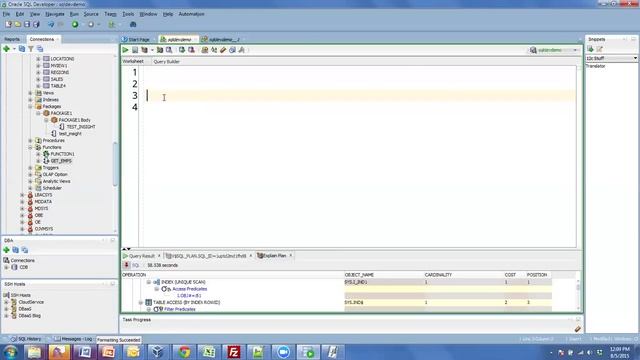Switch to the Start Page tab
Image resolution: width=640 pixels, height=360 pixels.
138,40
